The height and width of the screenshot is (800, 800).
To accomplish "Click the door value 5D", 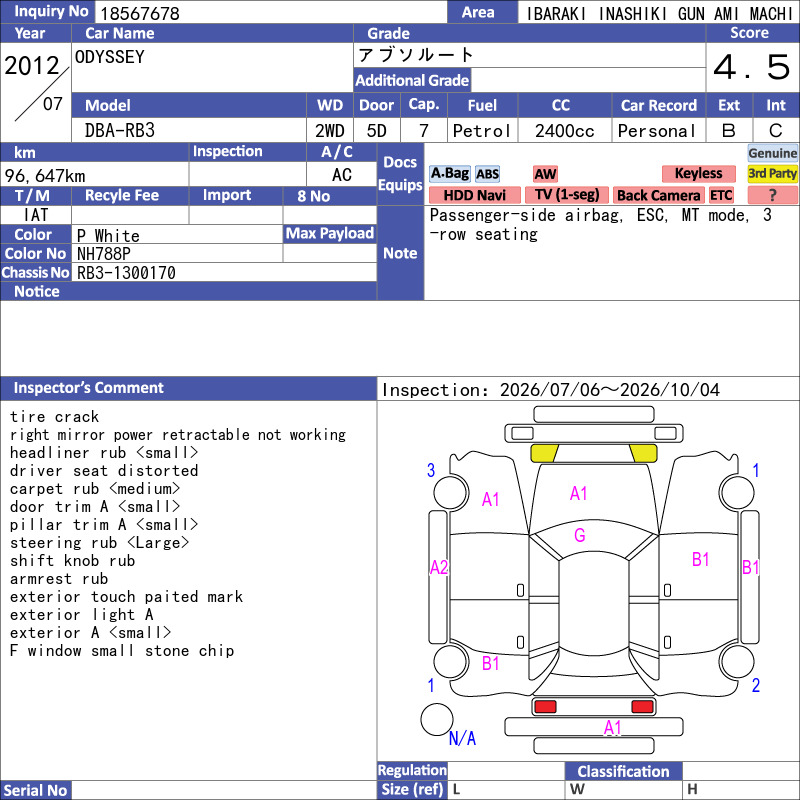I will point(377,131).
